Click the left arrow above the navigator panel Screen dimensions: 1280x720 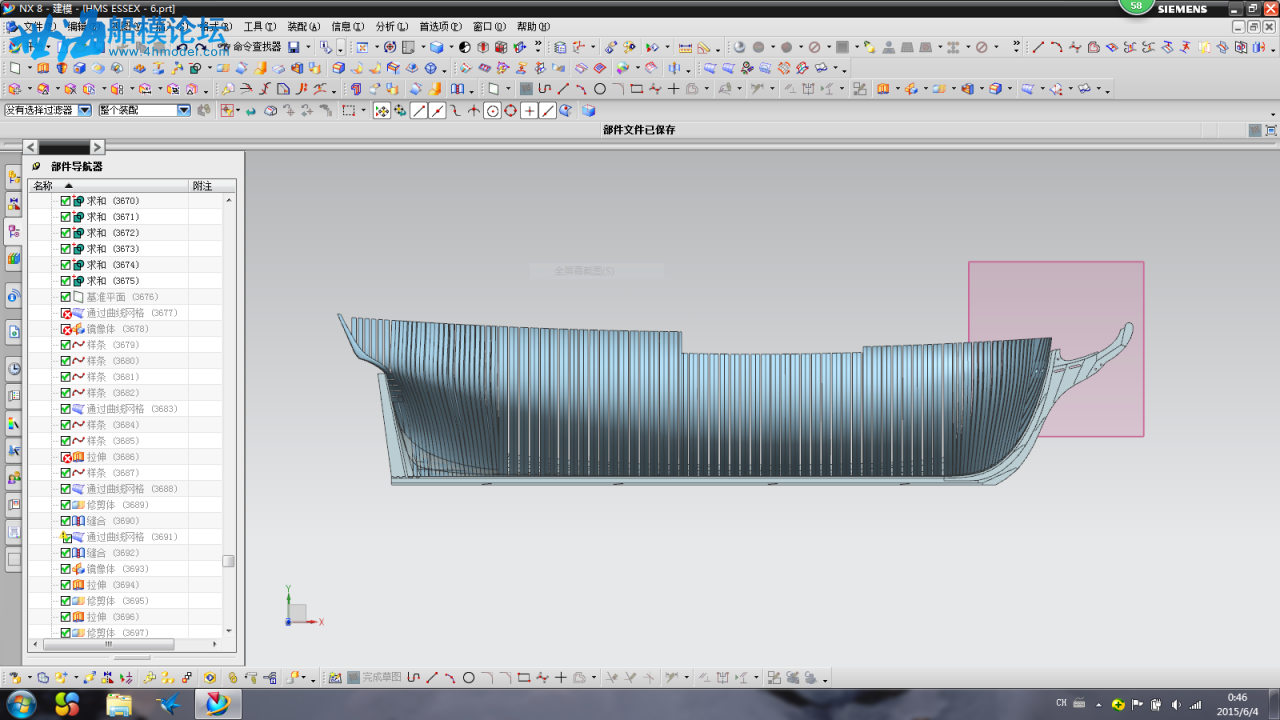coord(30,147)
